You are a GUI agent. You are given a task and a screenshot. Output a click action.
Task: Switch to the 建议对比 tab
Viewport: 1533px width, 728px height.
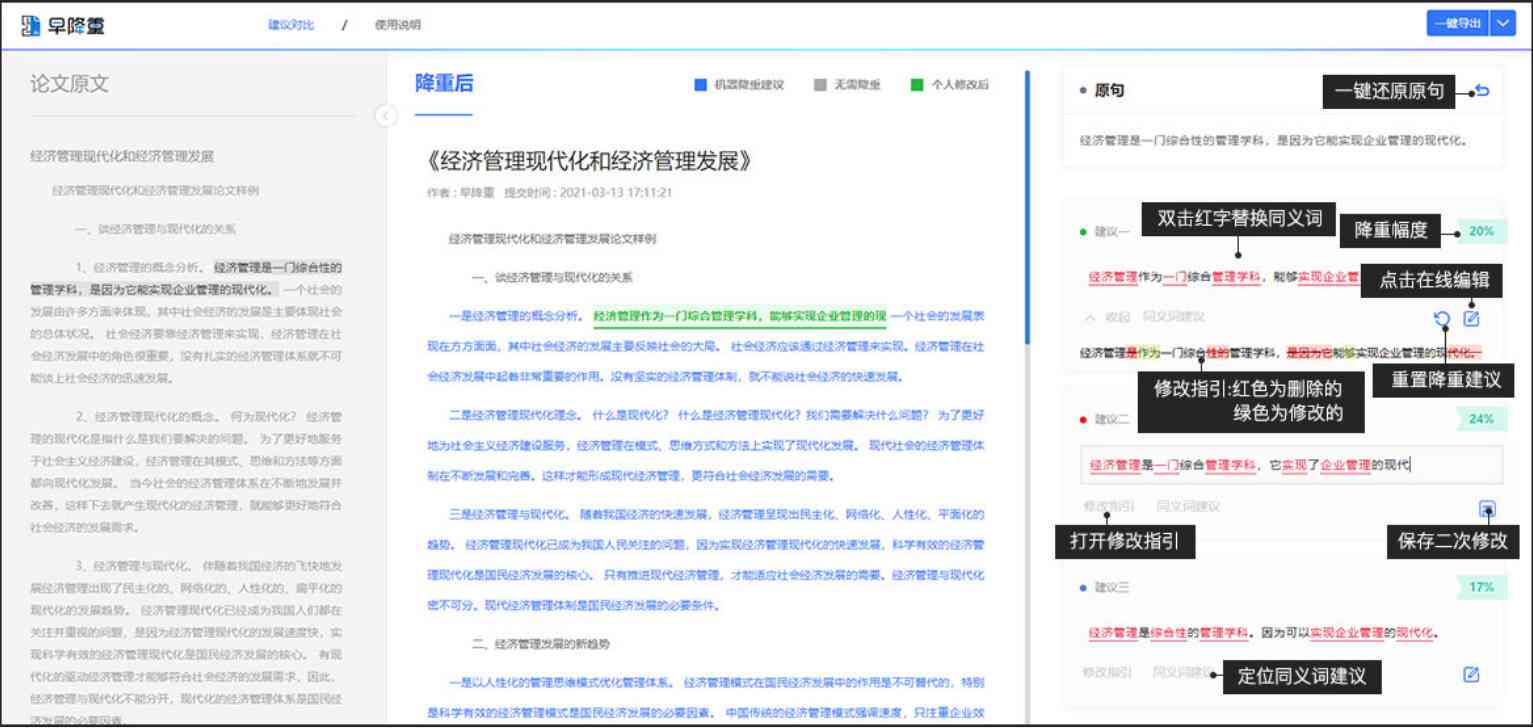click(x=291, y=24)
